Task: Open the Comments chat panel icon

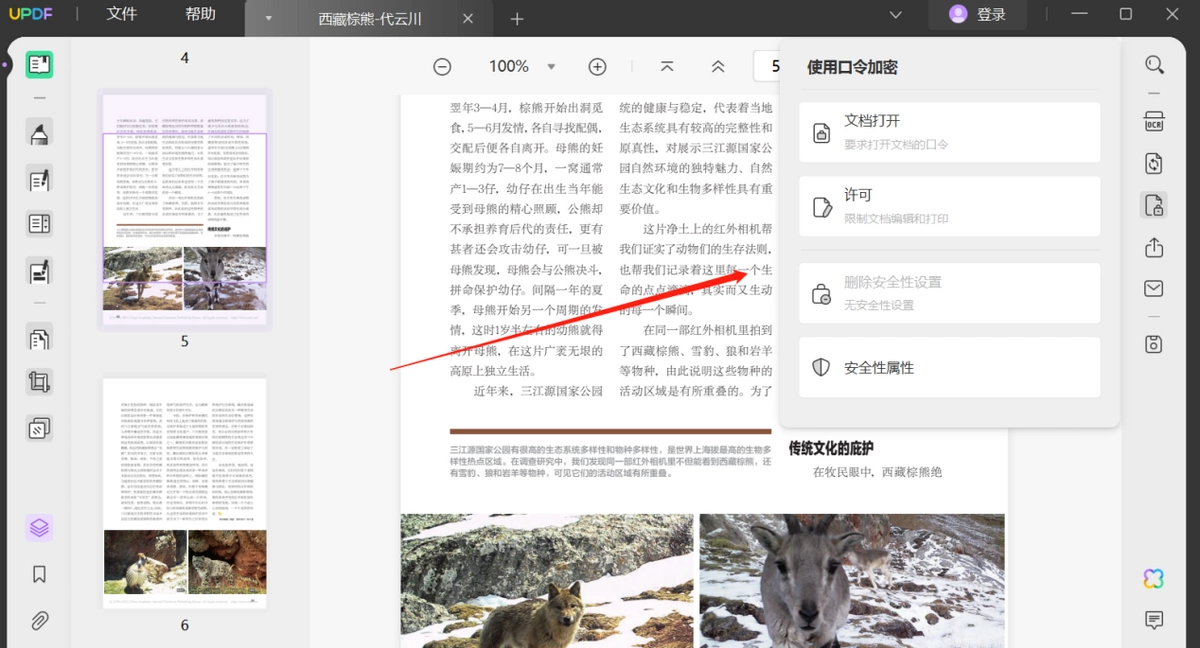Action: pos(1154,621)
